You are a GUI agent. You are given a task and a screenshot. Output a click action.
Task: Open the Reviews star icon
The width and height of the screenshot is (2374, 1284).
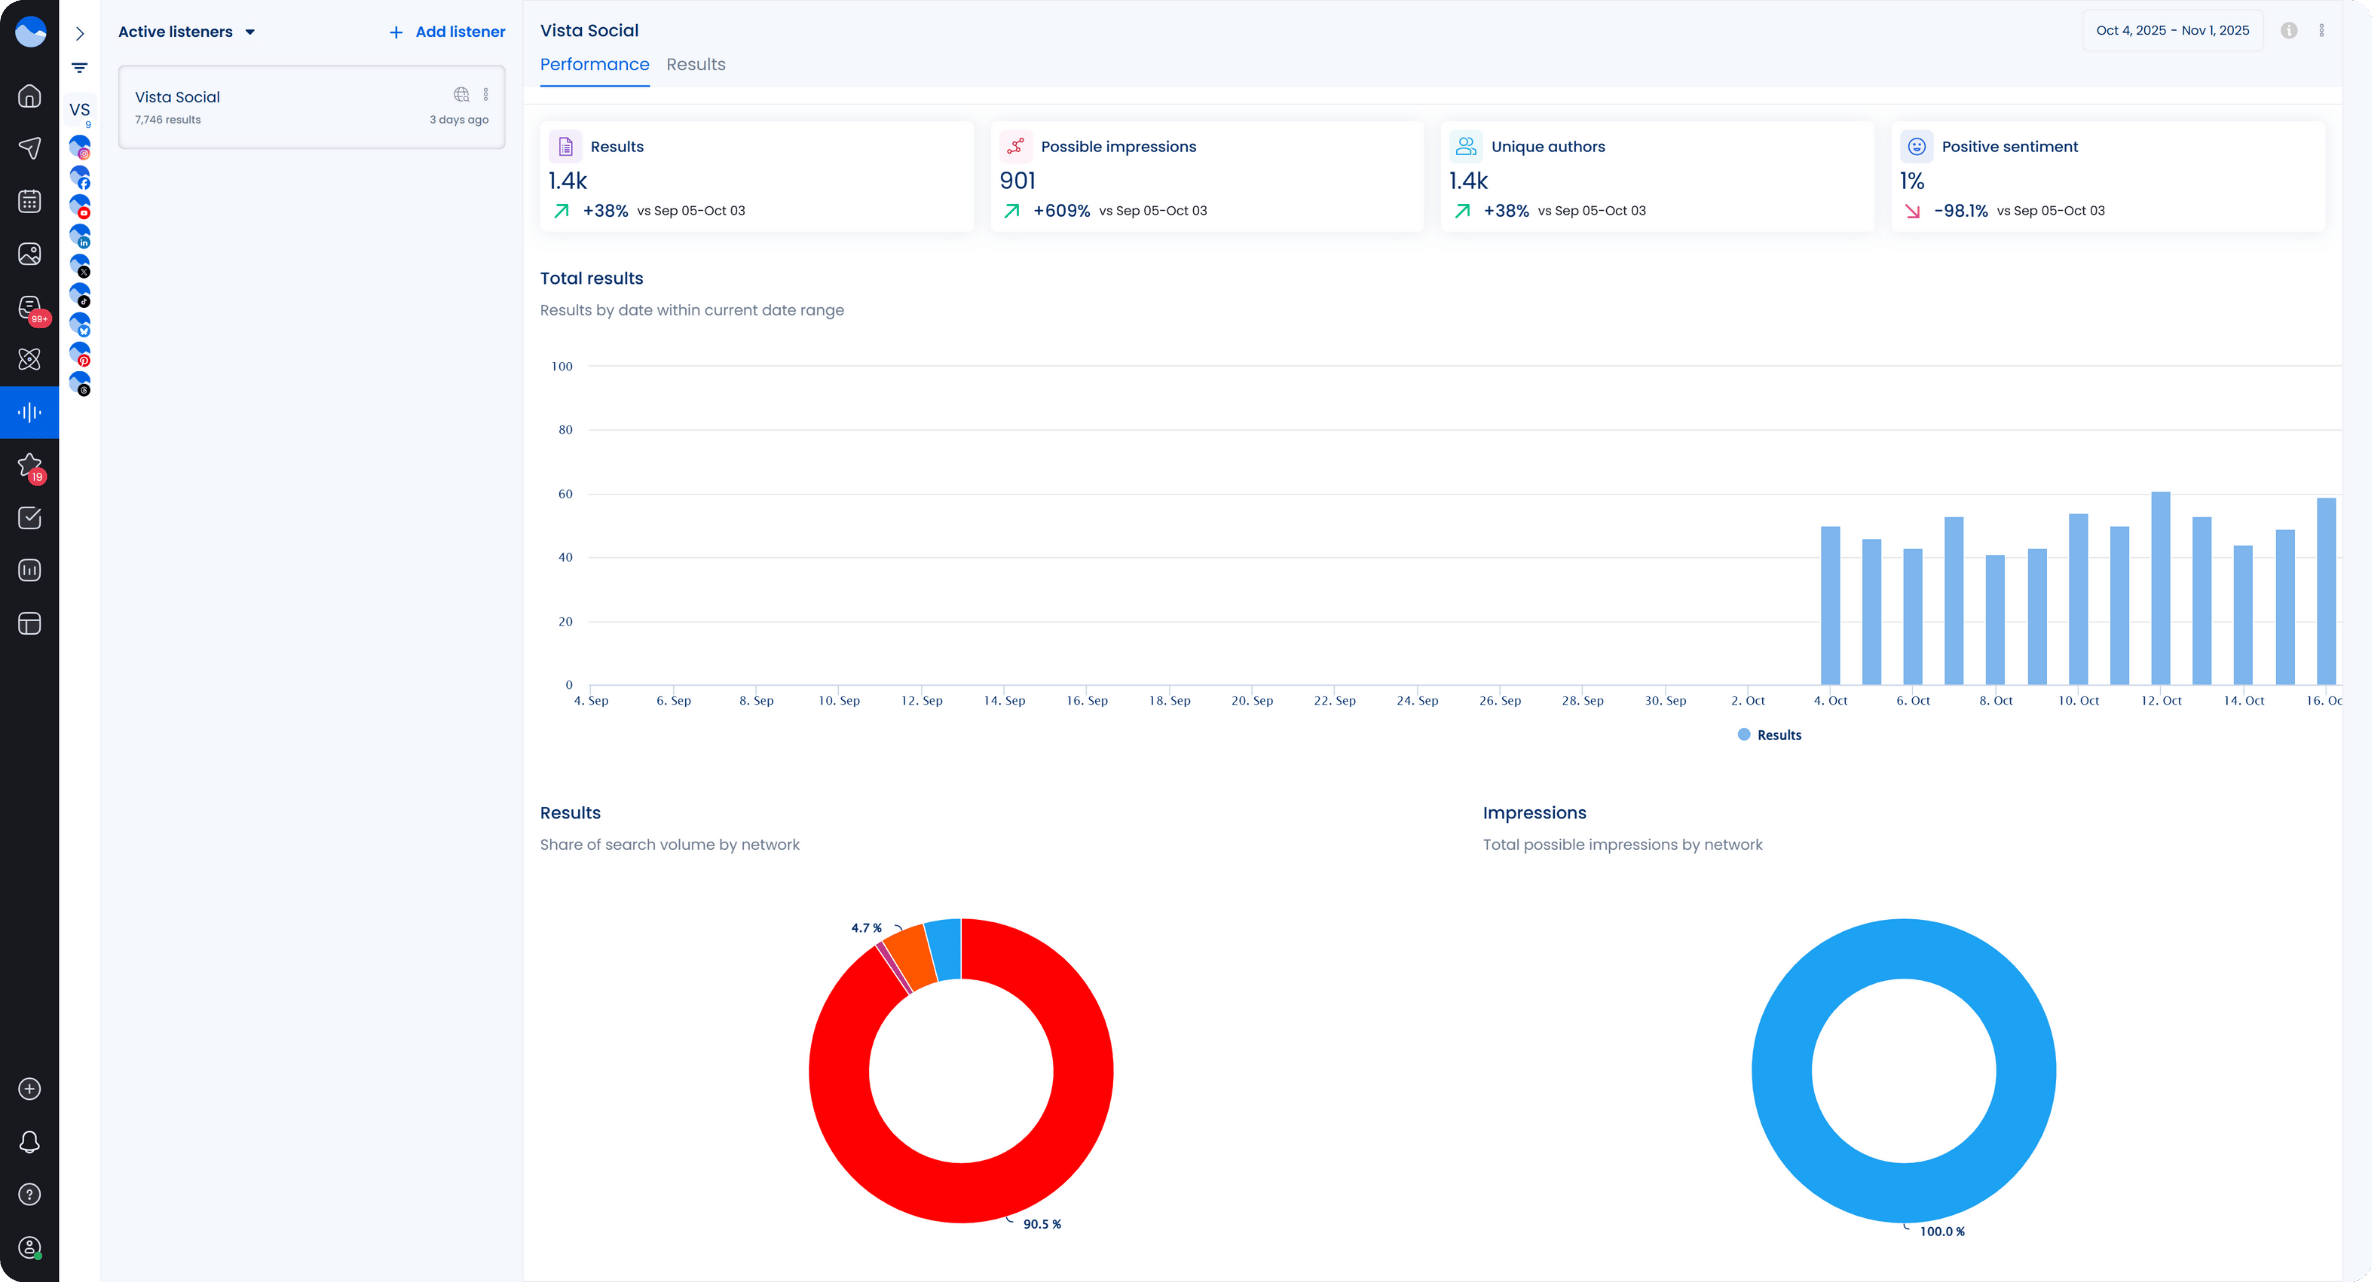click(30, 465)
